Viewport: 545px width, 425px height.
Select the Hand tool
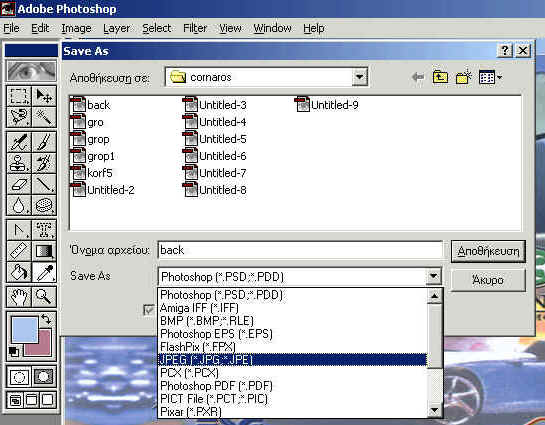pyautogui.click(x=18, y=297)
